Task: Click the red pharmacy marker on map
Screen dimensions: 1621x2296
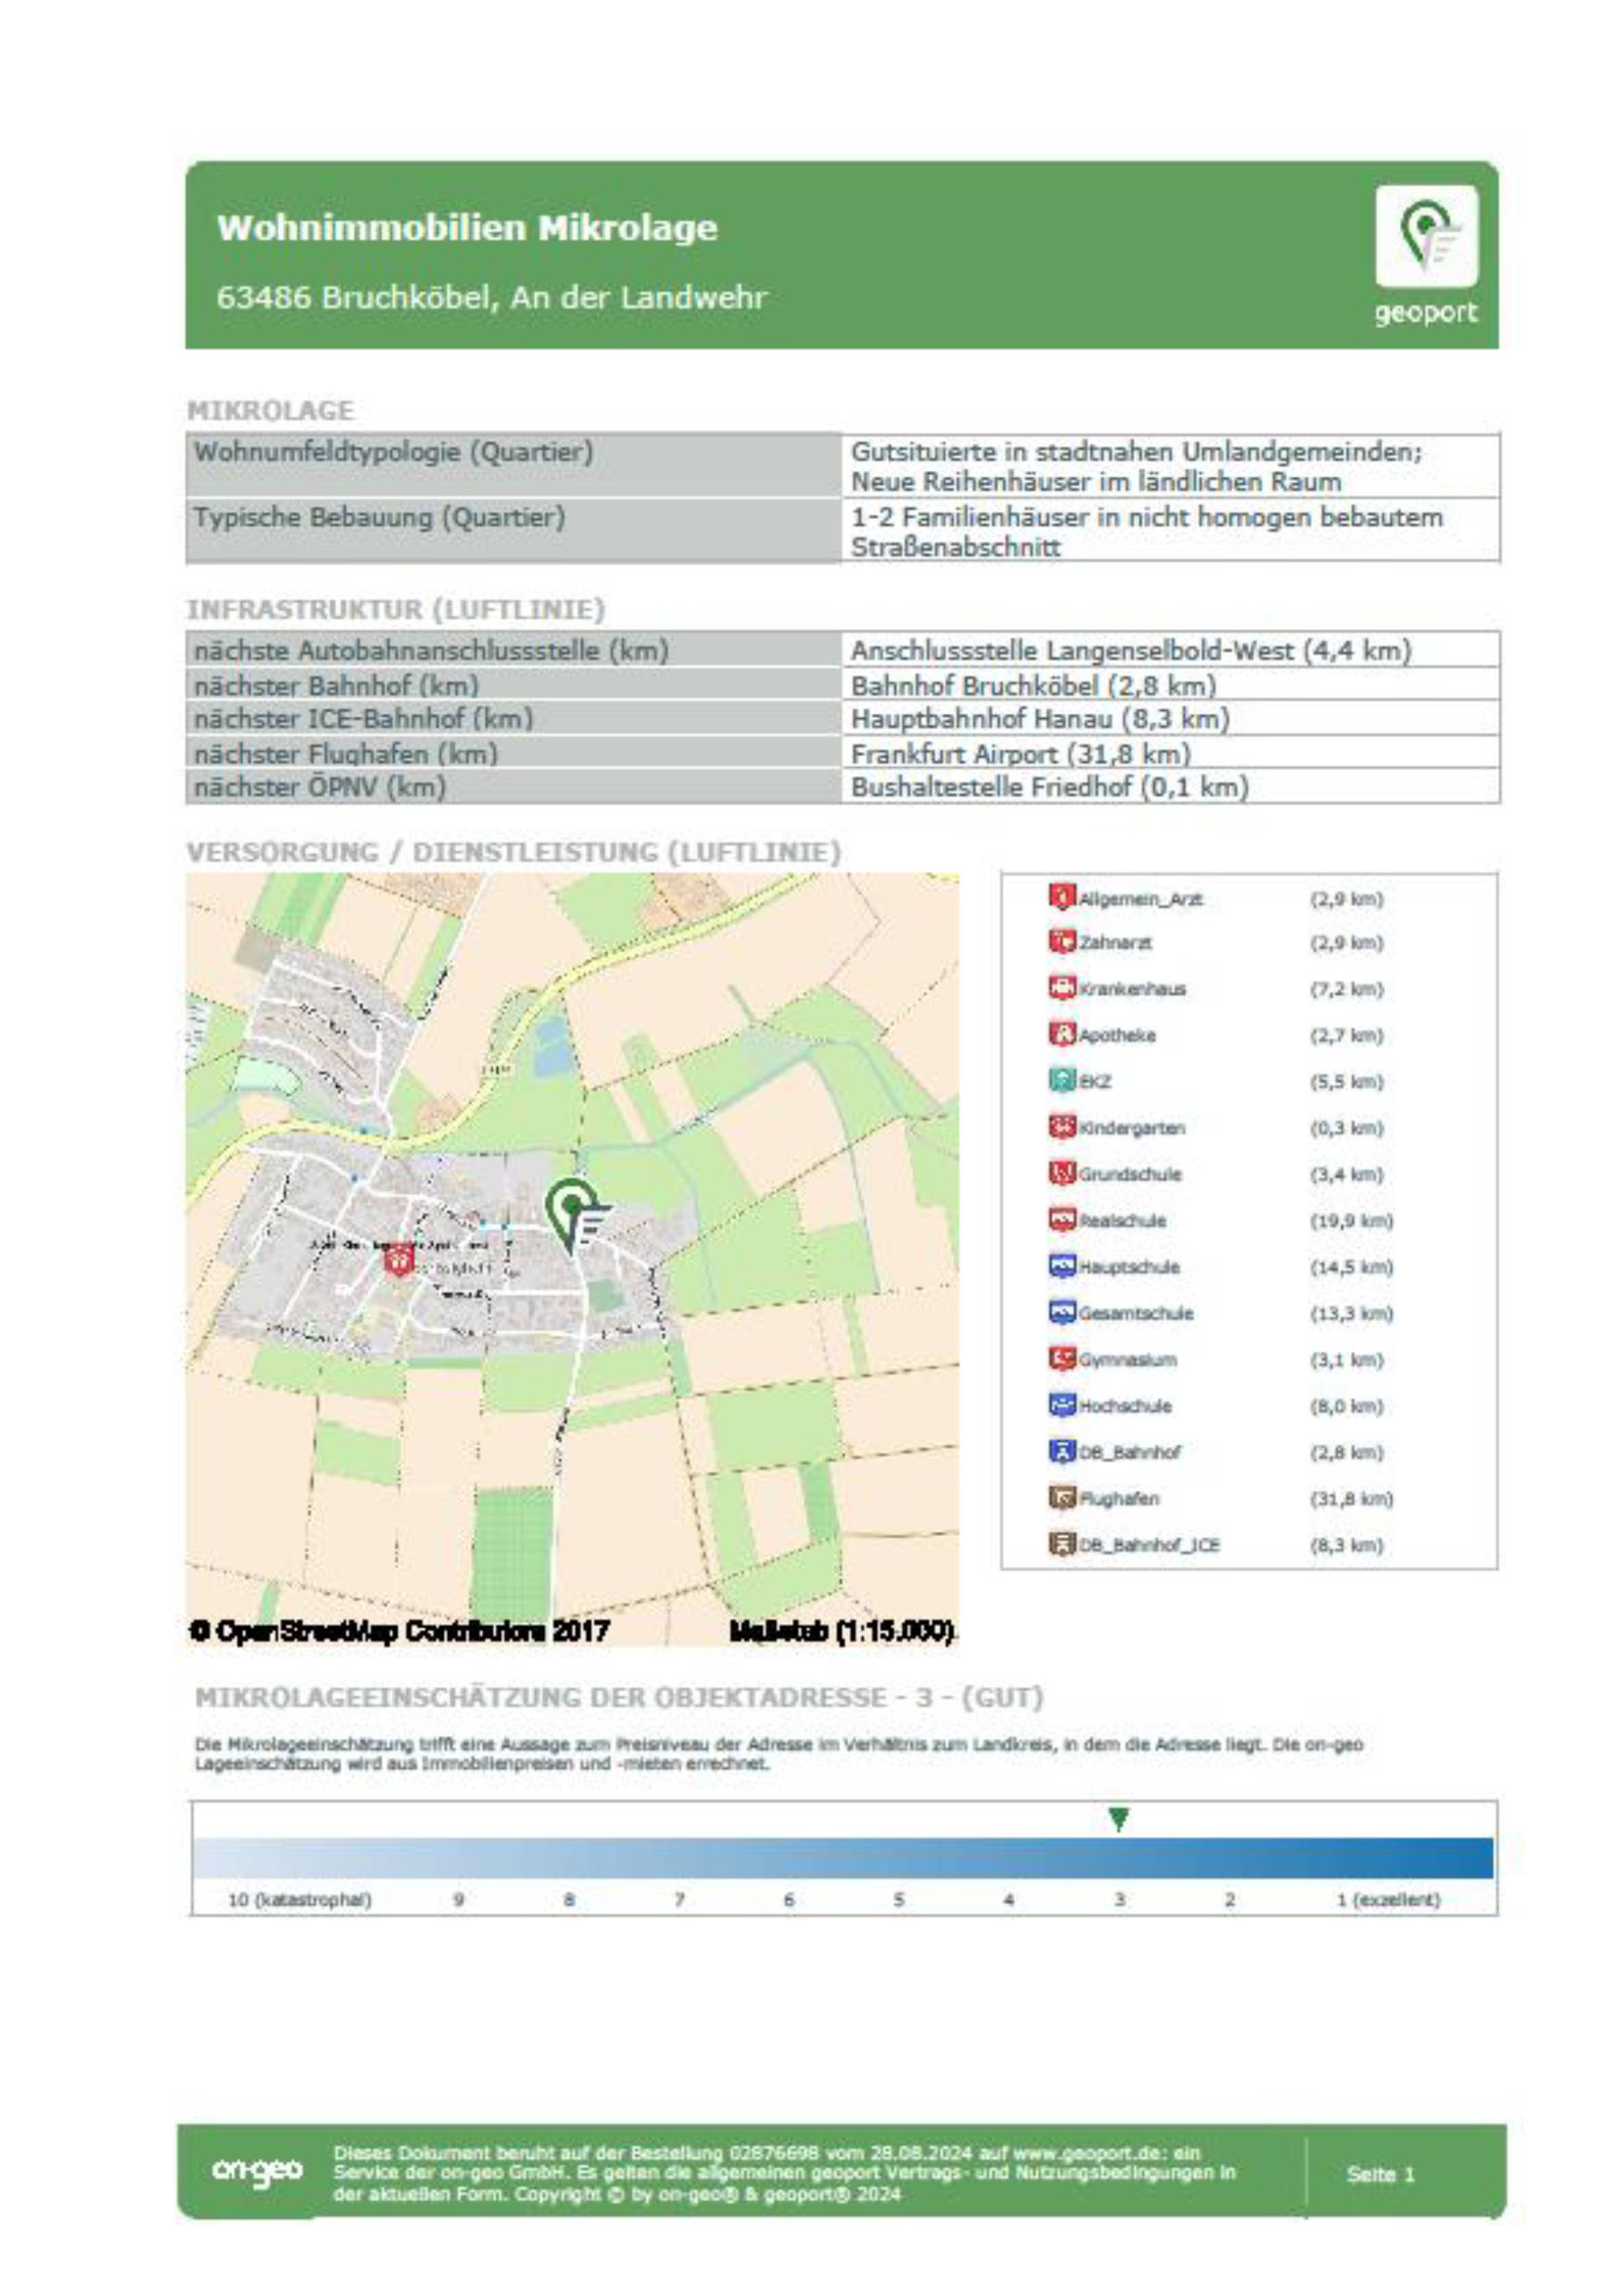Action: (399, 1260)
